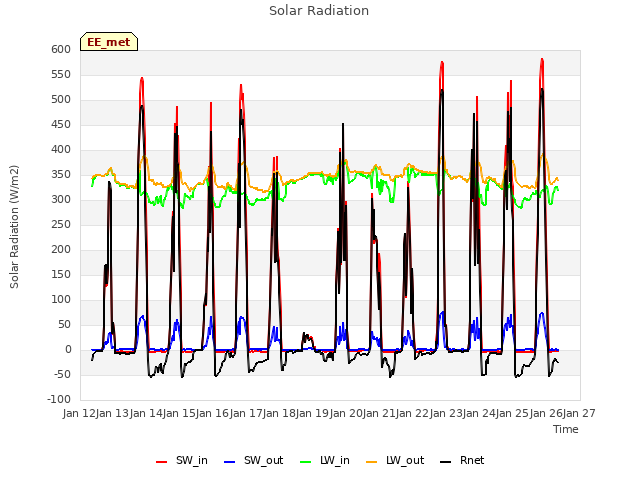Image resolution: width=640 pixels, height=480 pixels.
Task: Click the LW_out orange legend swatch
Action: click(372, 462)
